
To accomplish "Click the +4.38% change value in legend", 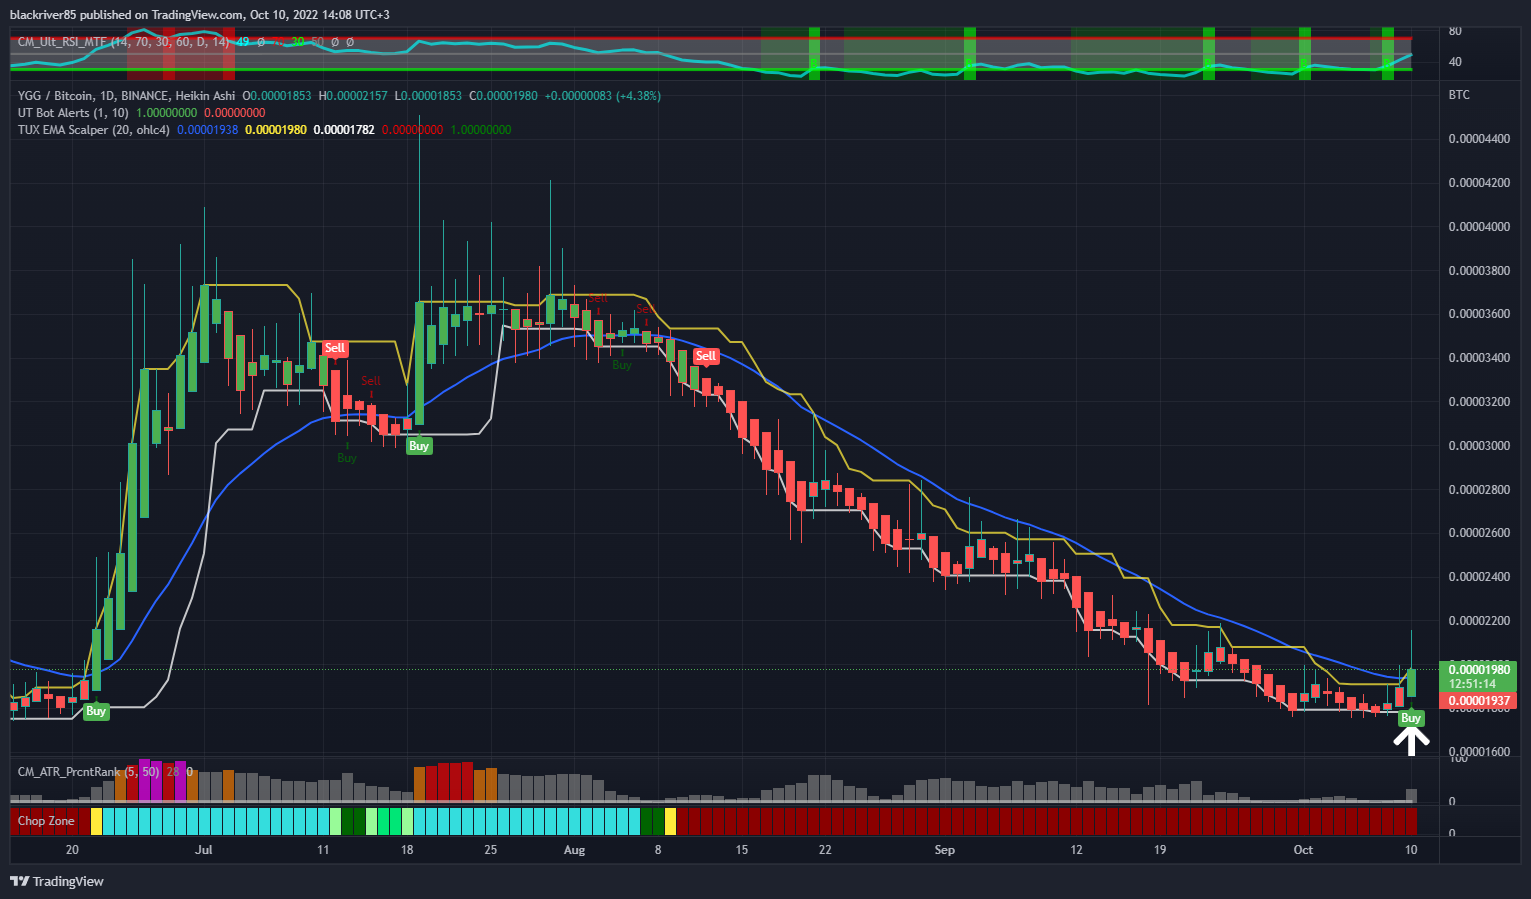I will 637,96.
